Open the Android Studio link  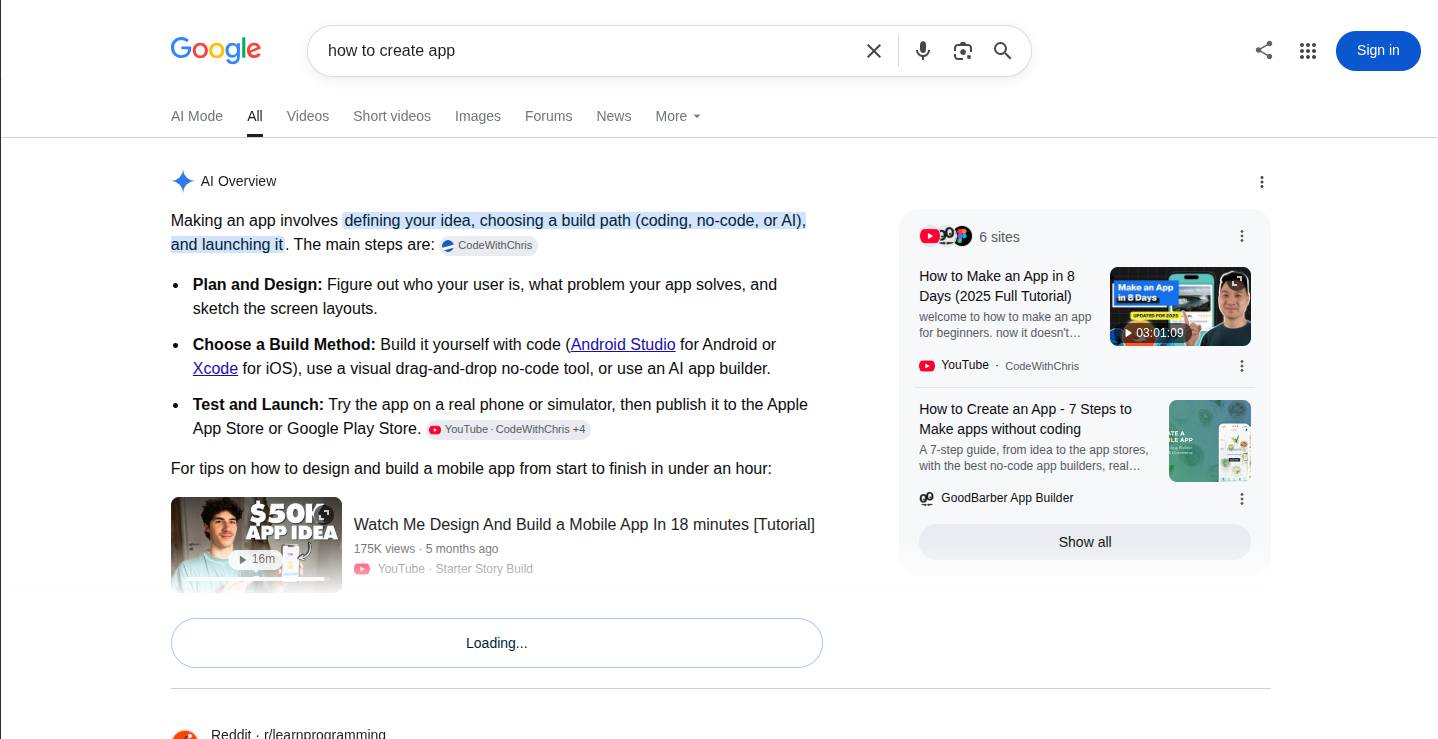click(623, 344)
